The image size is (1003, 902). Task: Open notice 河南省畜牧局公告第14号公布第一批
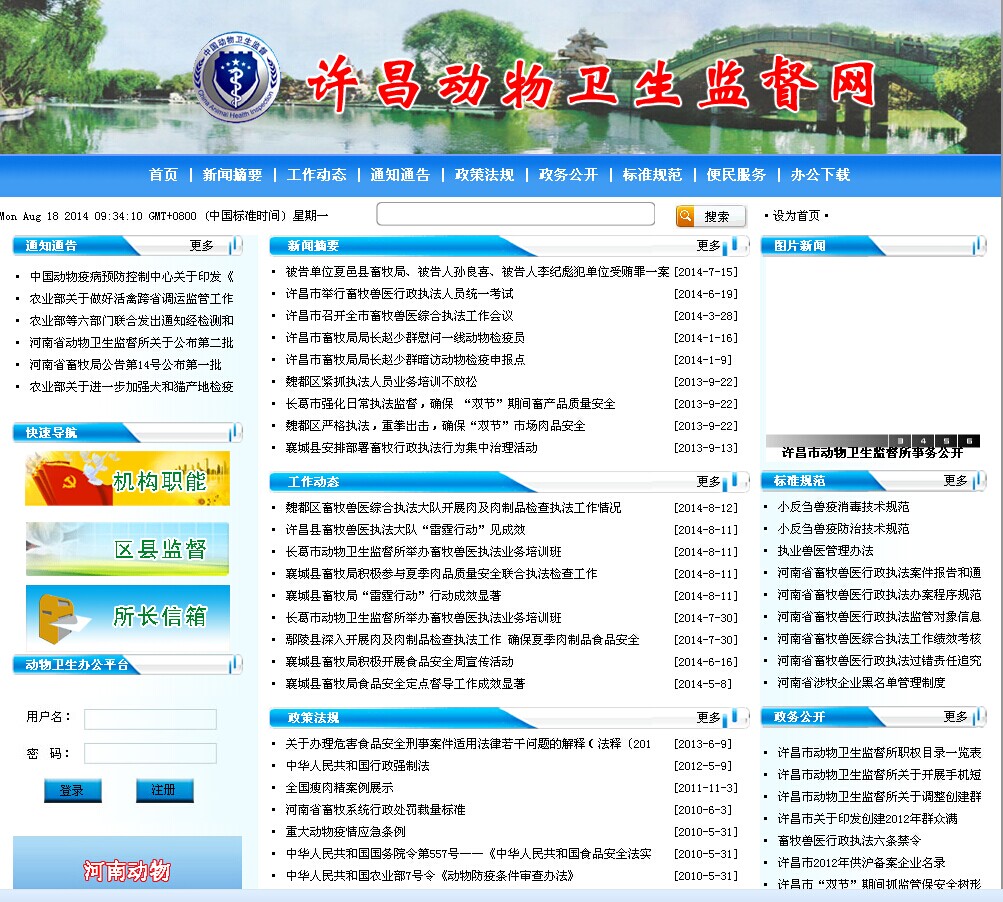pyautogui.click(x=125, y=365)
